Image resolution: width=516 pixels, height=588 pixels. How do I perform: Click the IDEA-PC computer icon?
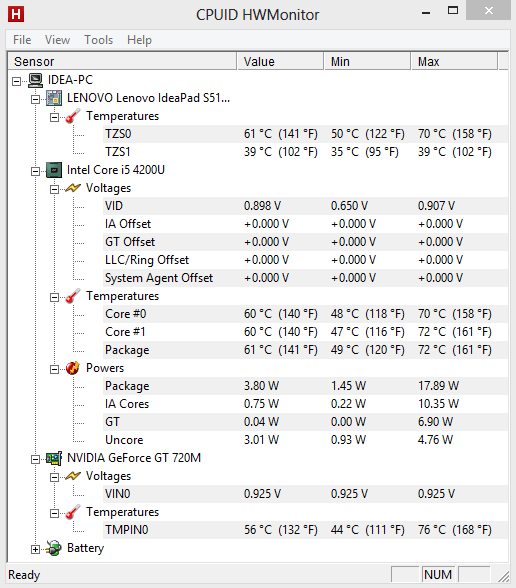click(x=36, y=80)
